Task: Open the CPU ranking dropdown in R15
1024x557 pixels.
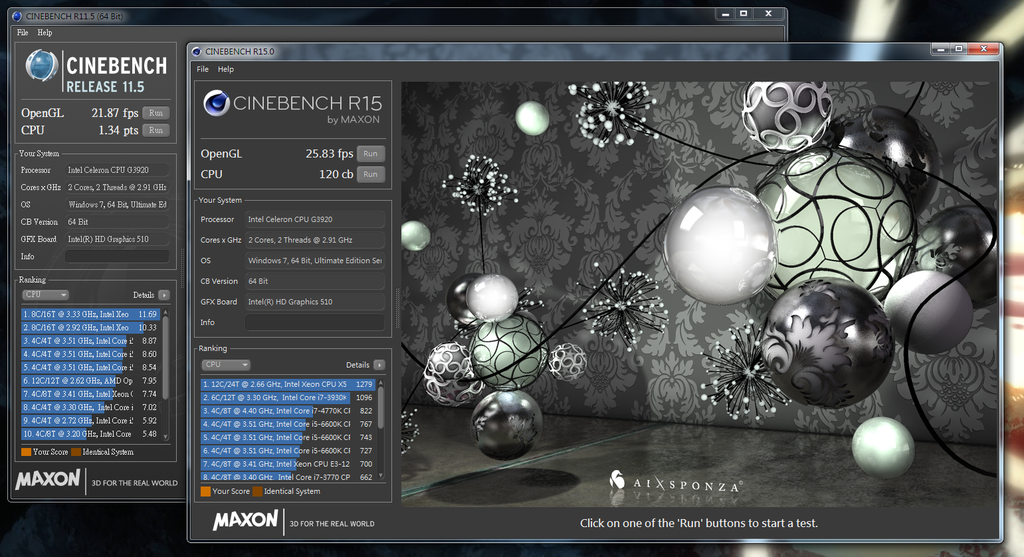Action: point(225,366)
